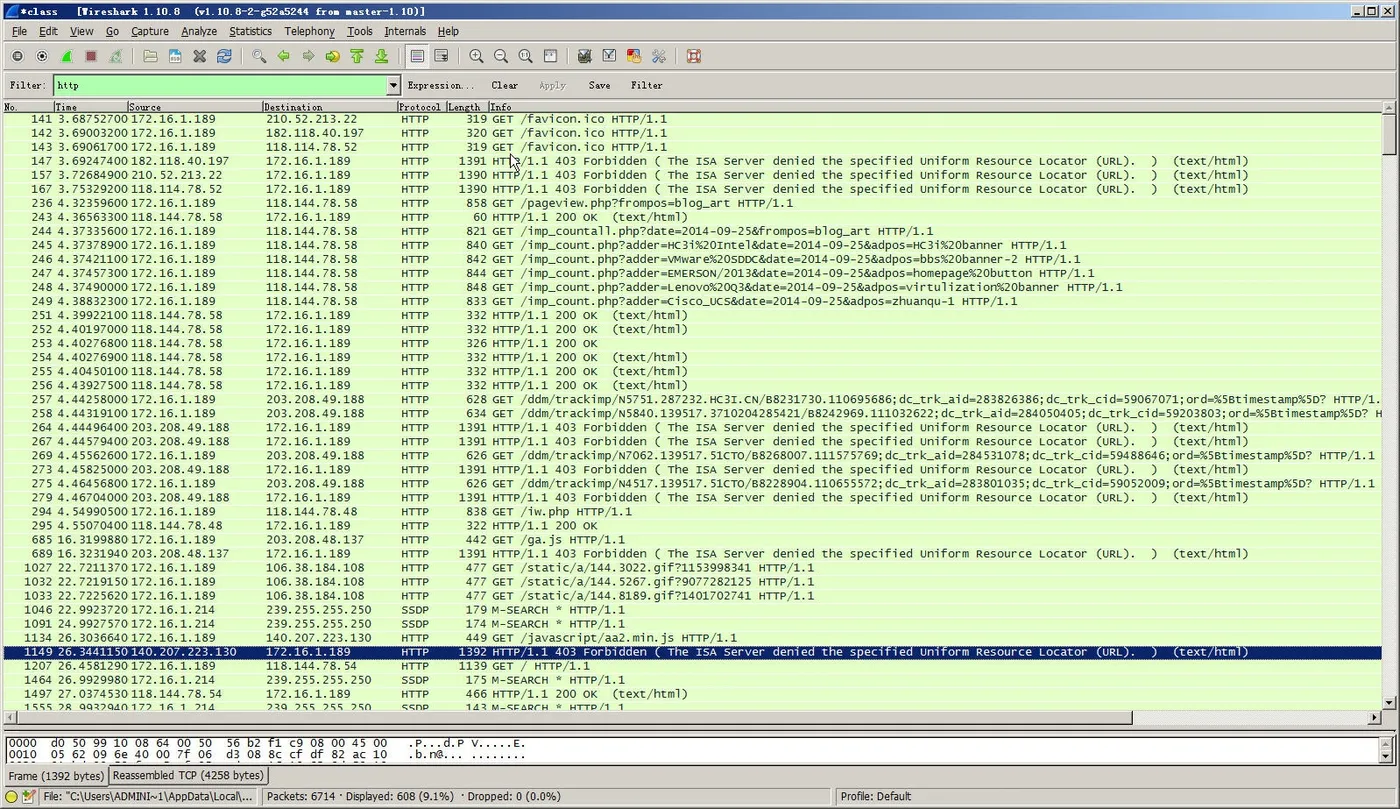The width and height of the screenshot is (1400, 809).
Task: Open the View menu
Action: tap(81, 31)
